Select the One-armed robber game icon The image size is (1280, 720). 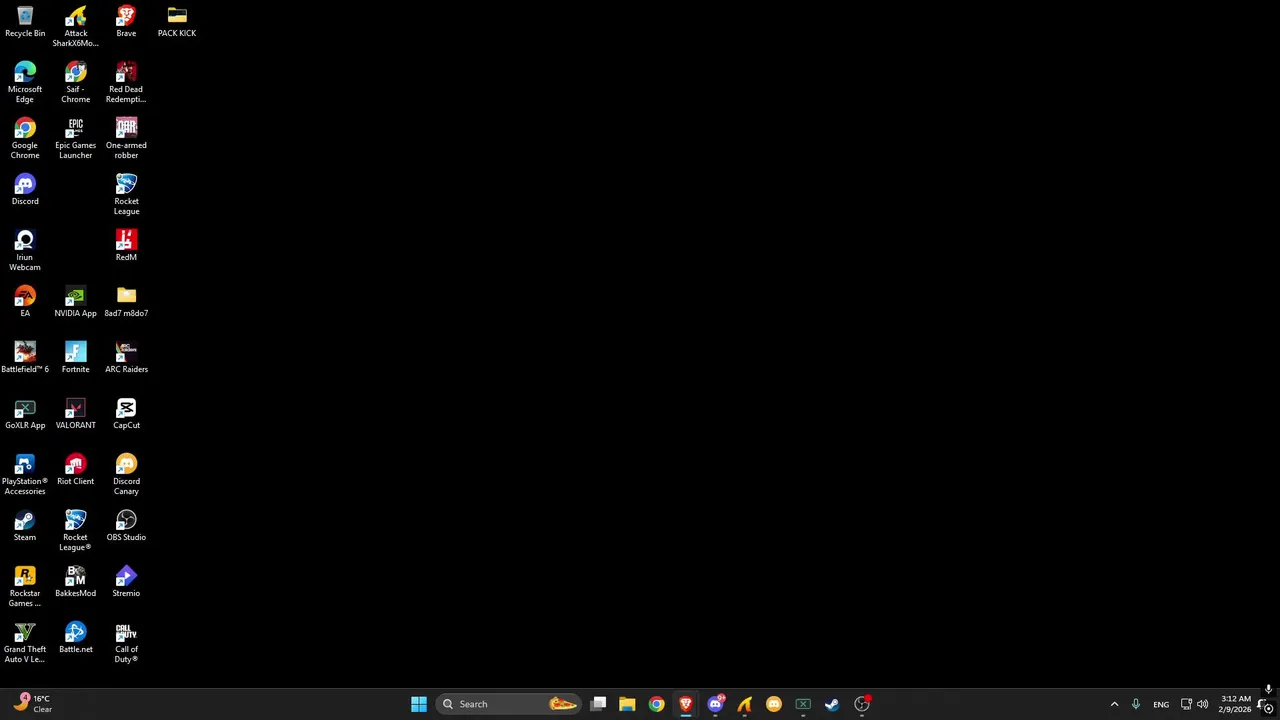pyautogui.click(x=126, y=138)
